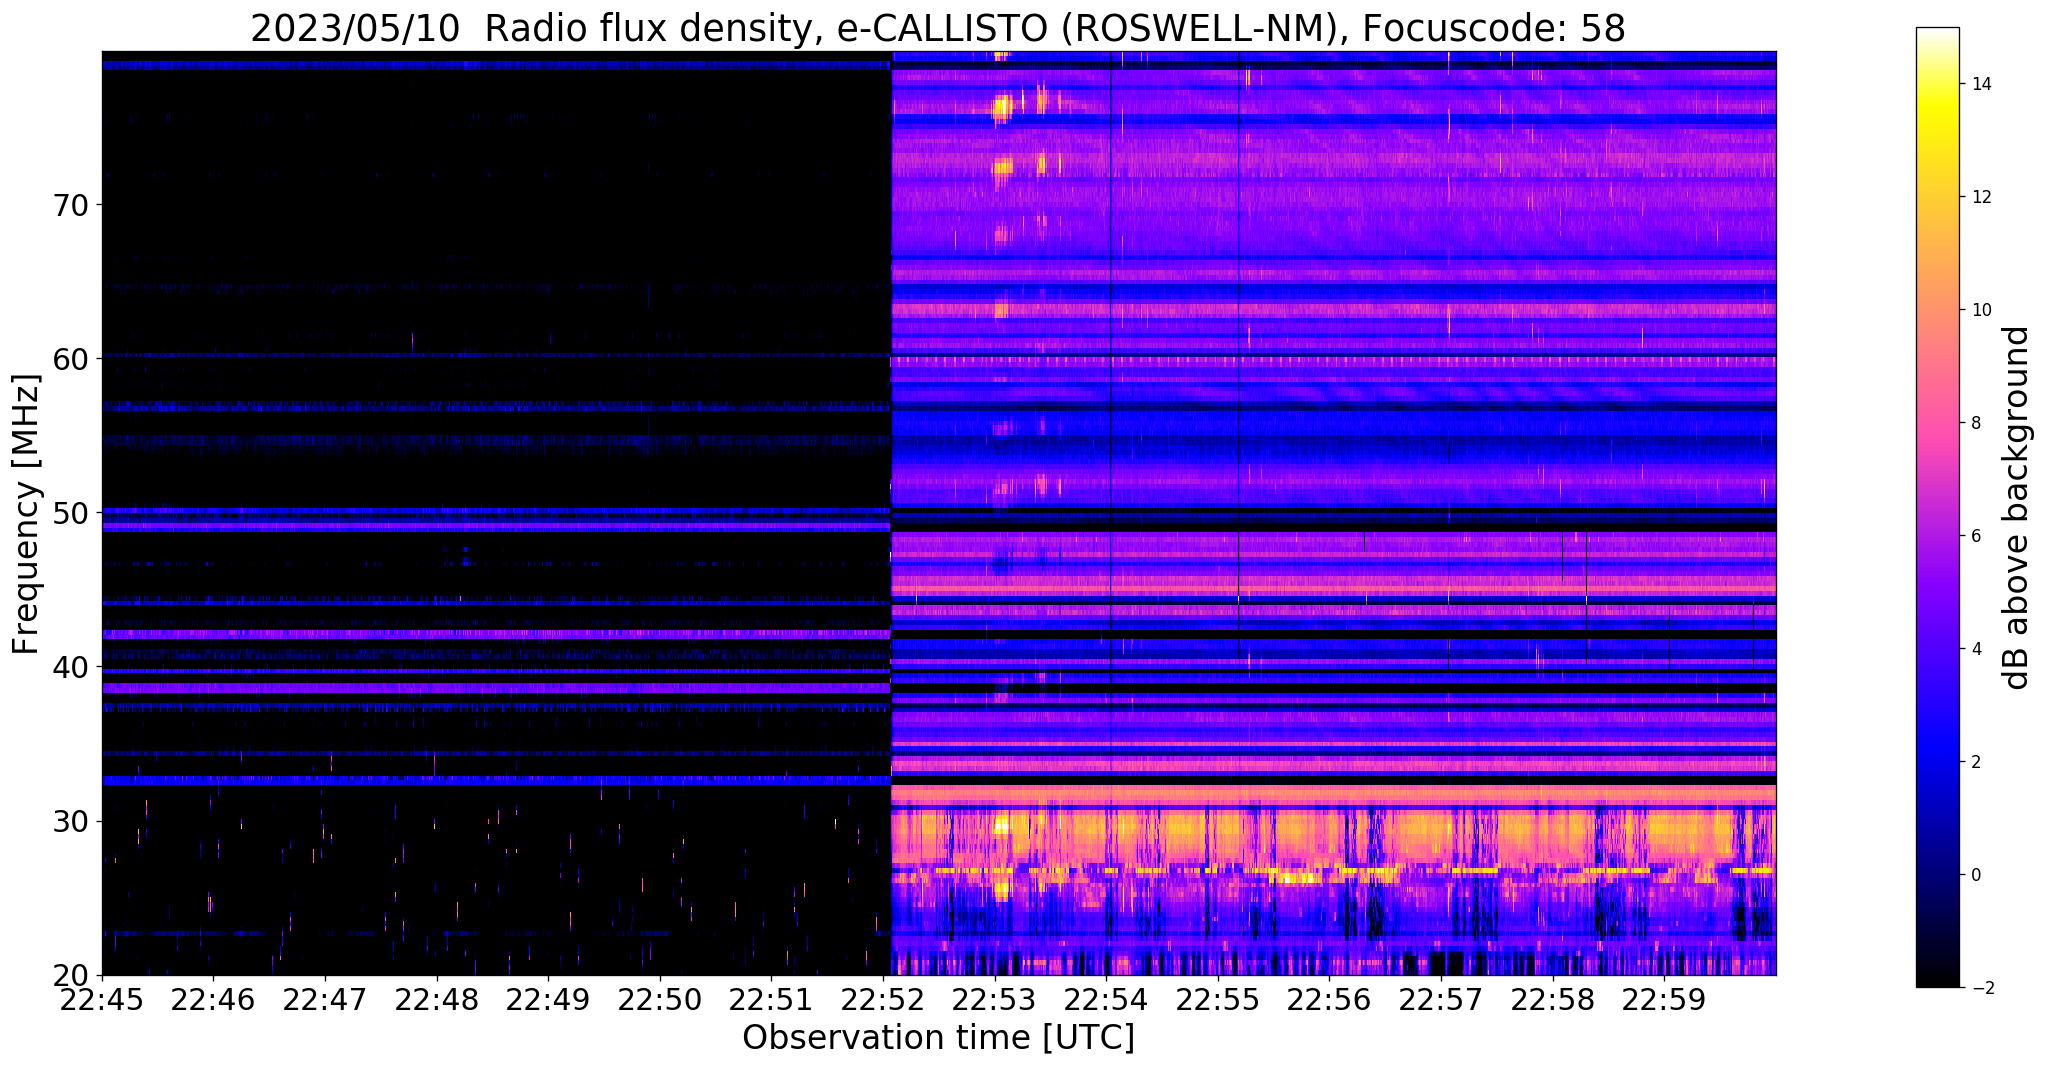Click the 22:46 time tick label
This screenshot has height=1067, width=2047.
(212, 1001)
